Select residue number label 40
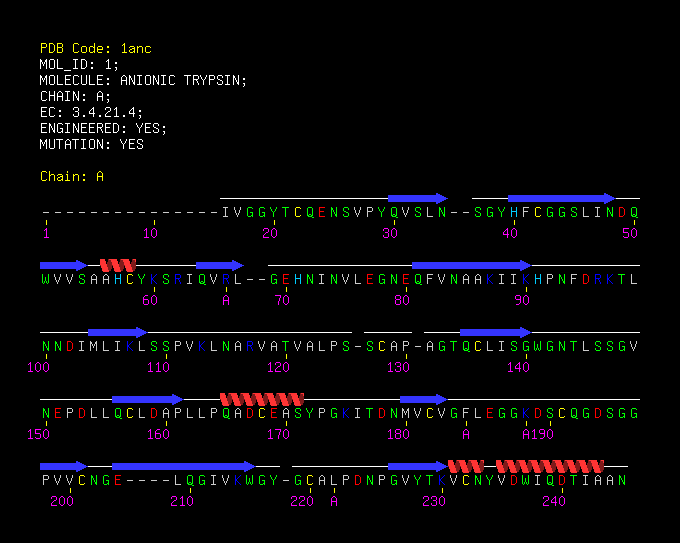680x543 pixels. [x=510, y=233]
